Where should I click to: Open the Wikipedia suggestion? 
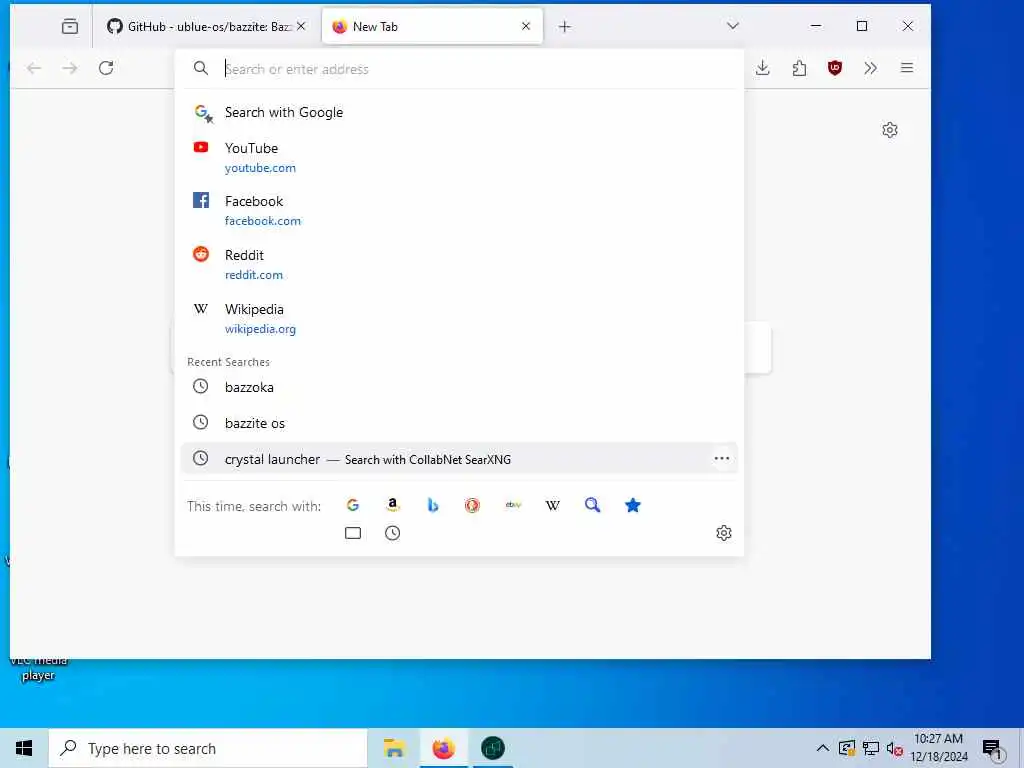click(x=459, y=318)
